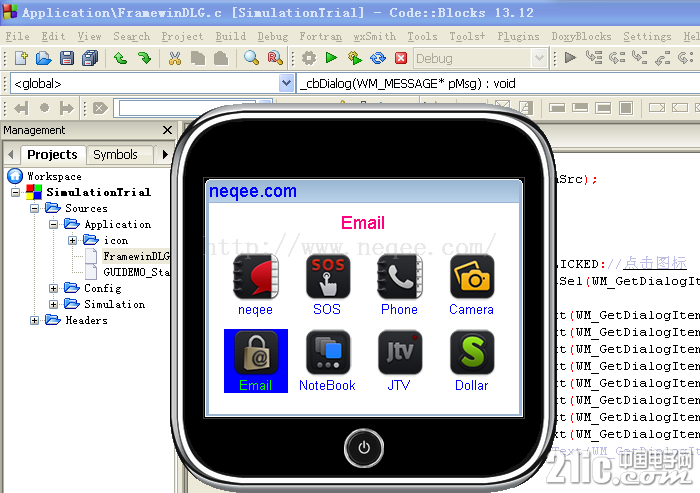Tap the NoteBook app icon
Image resolution: width=700 pixels, height=493 pixels.
(x=328, y=353)
